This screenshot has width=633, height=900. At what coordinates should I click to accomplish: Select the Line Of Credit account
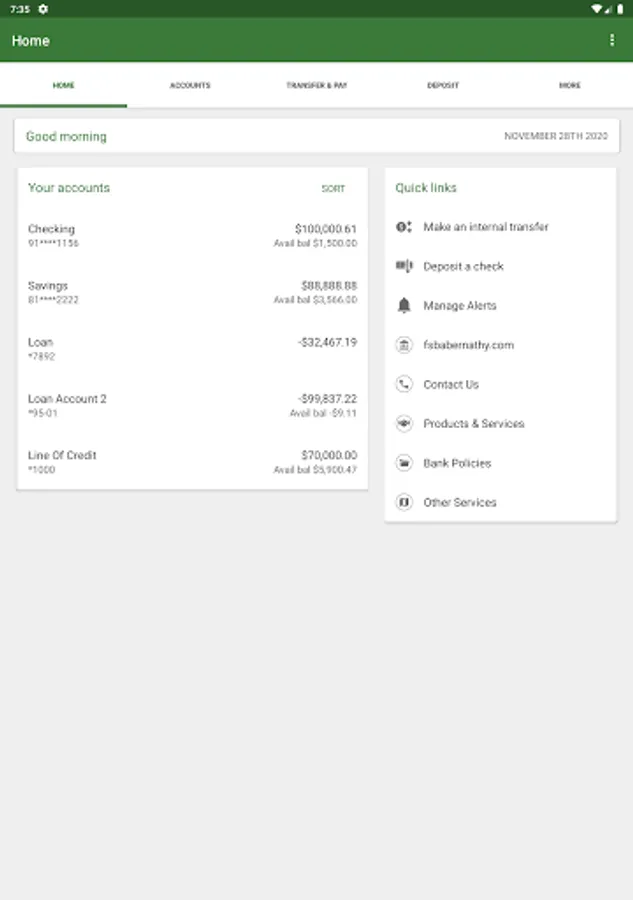click(x=192, y=462)
